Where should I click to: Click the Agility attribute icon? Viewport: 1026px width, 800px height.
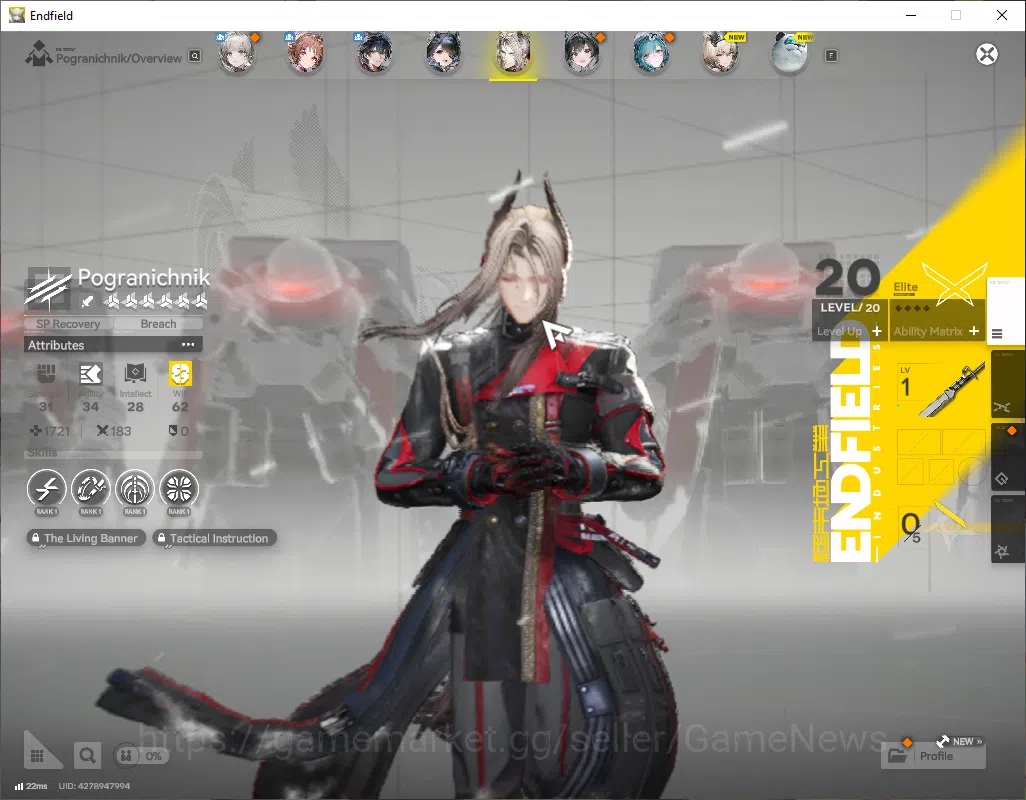90,374
